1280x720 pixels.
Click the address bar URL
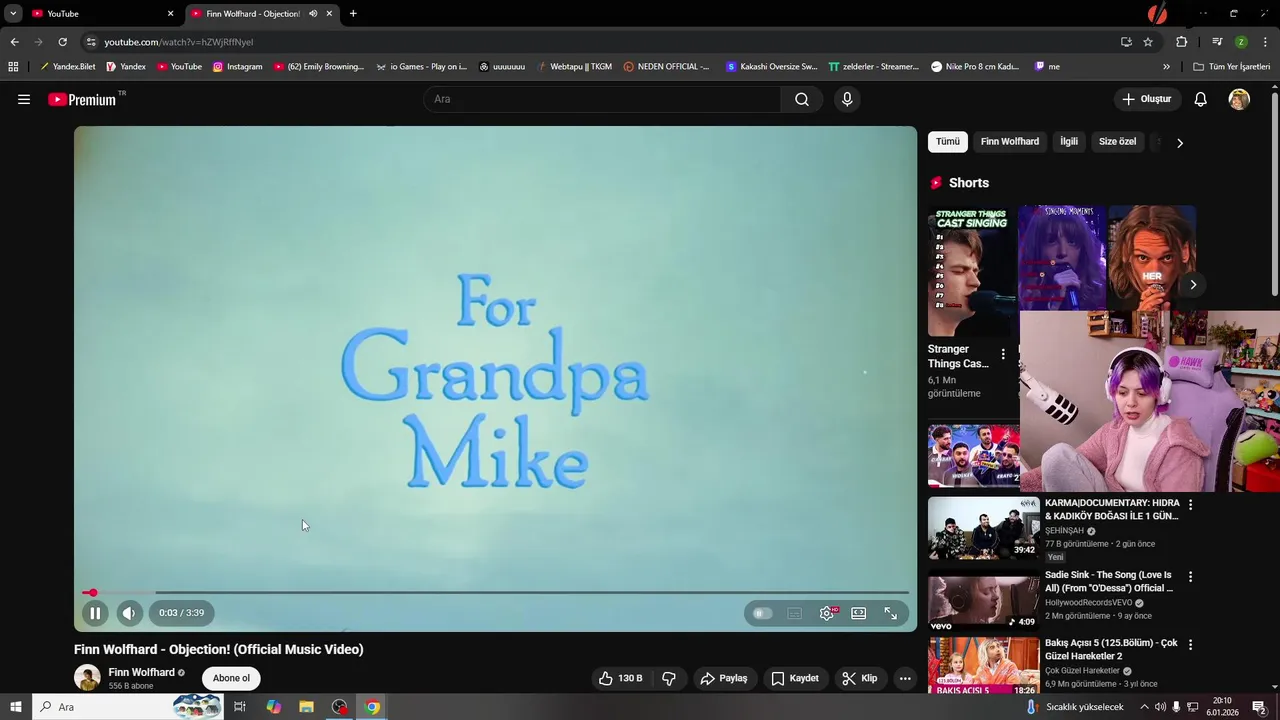coord(178,42)
